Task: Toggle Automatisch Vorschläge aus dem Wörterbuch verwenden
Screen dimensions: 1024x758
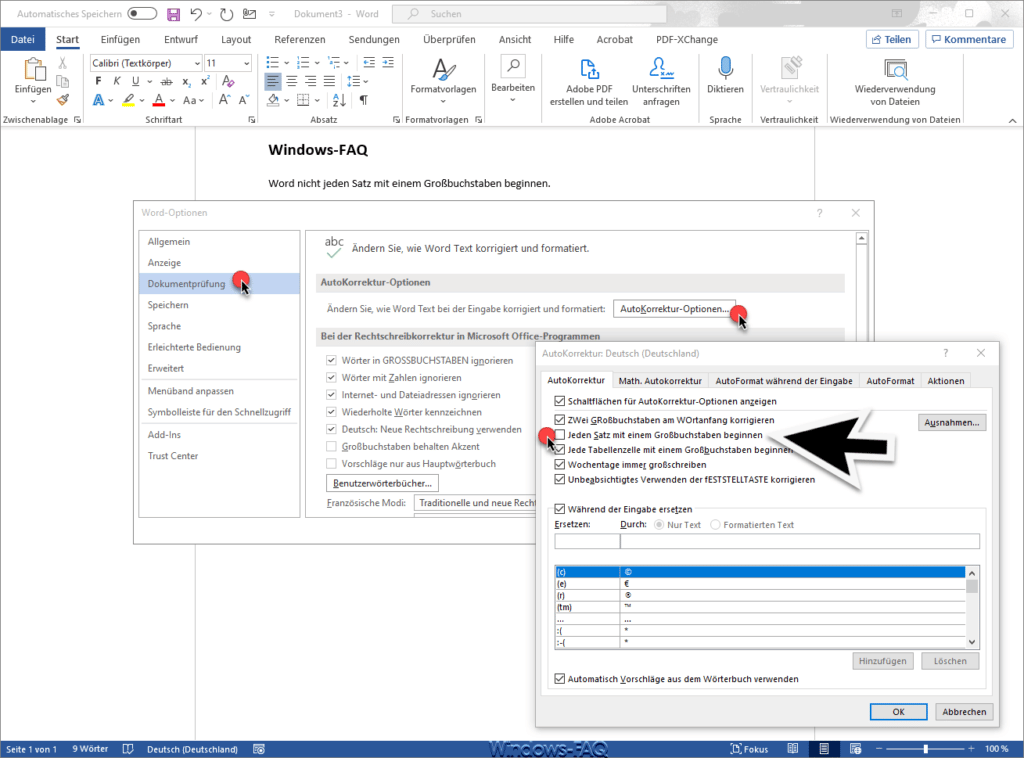Action: 560,679
